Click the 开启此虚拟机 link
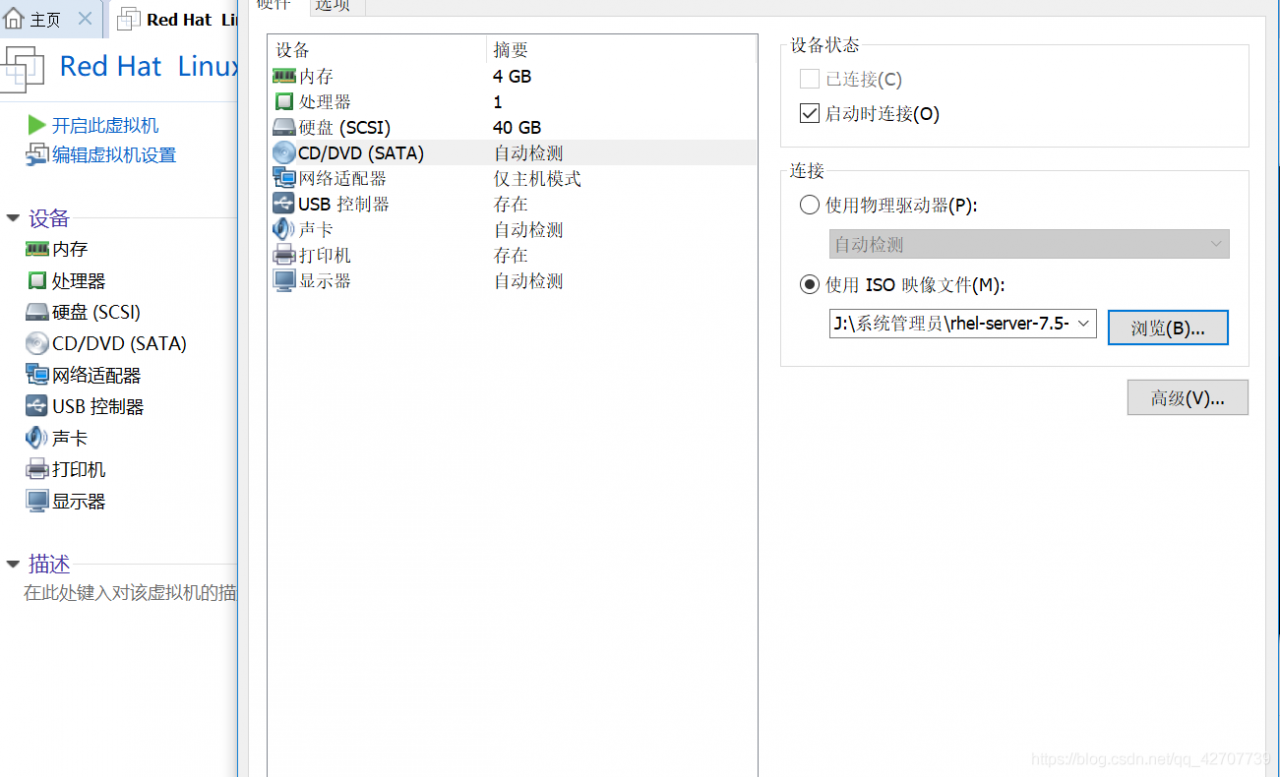This screenshot has height=777, width=1280. 105,125
